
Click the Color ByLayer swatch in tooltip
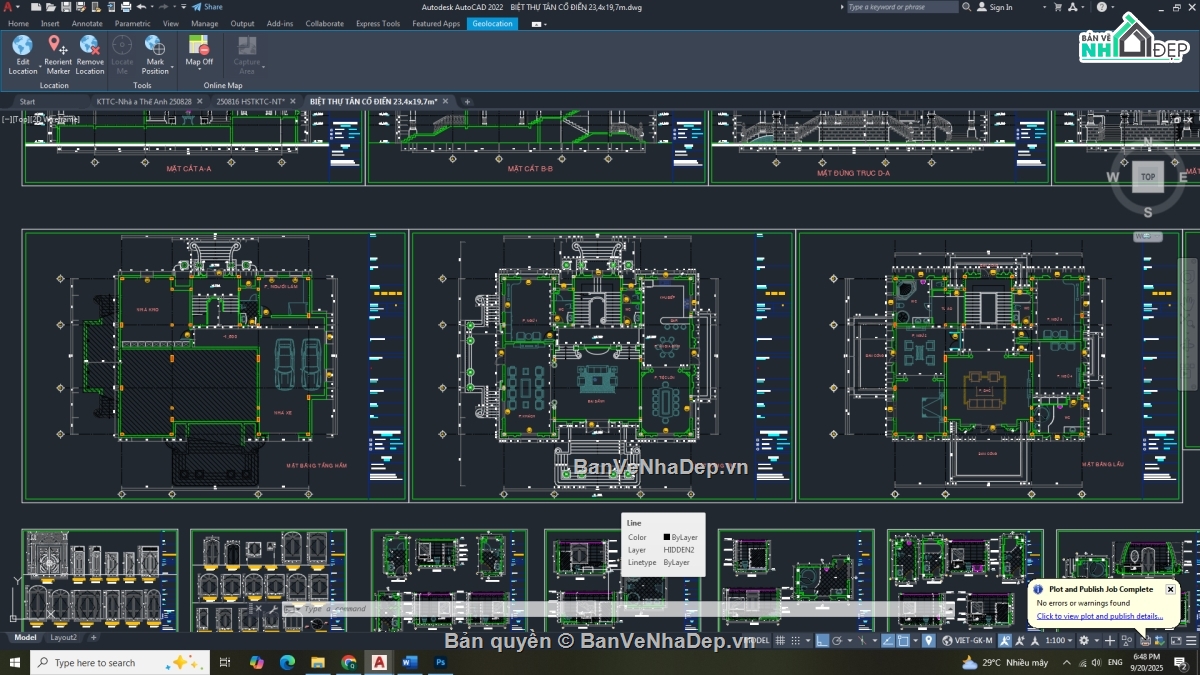(667, 537)
